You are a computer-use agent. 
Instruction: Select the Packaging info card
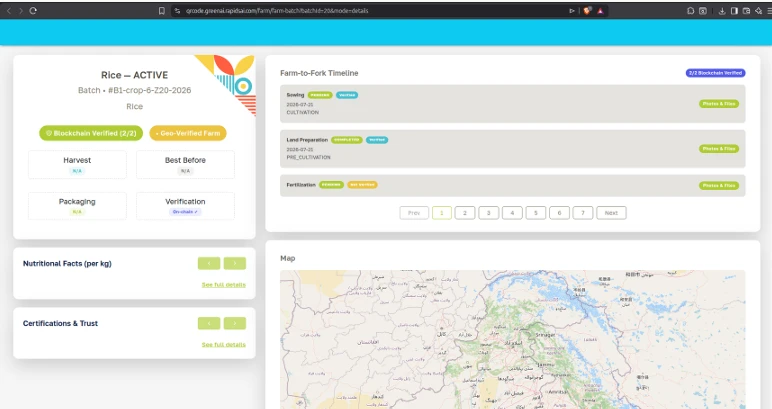(77, 206)
